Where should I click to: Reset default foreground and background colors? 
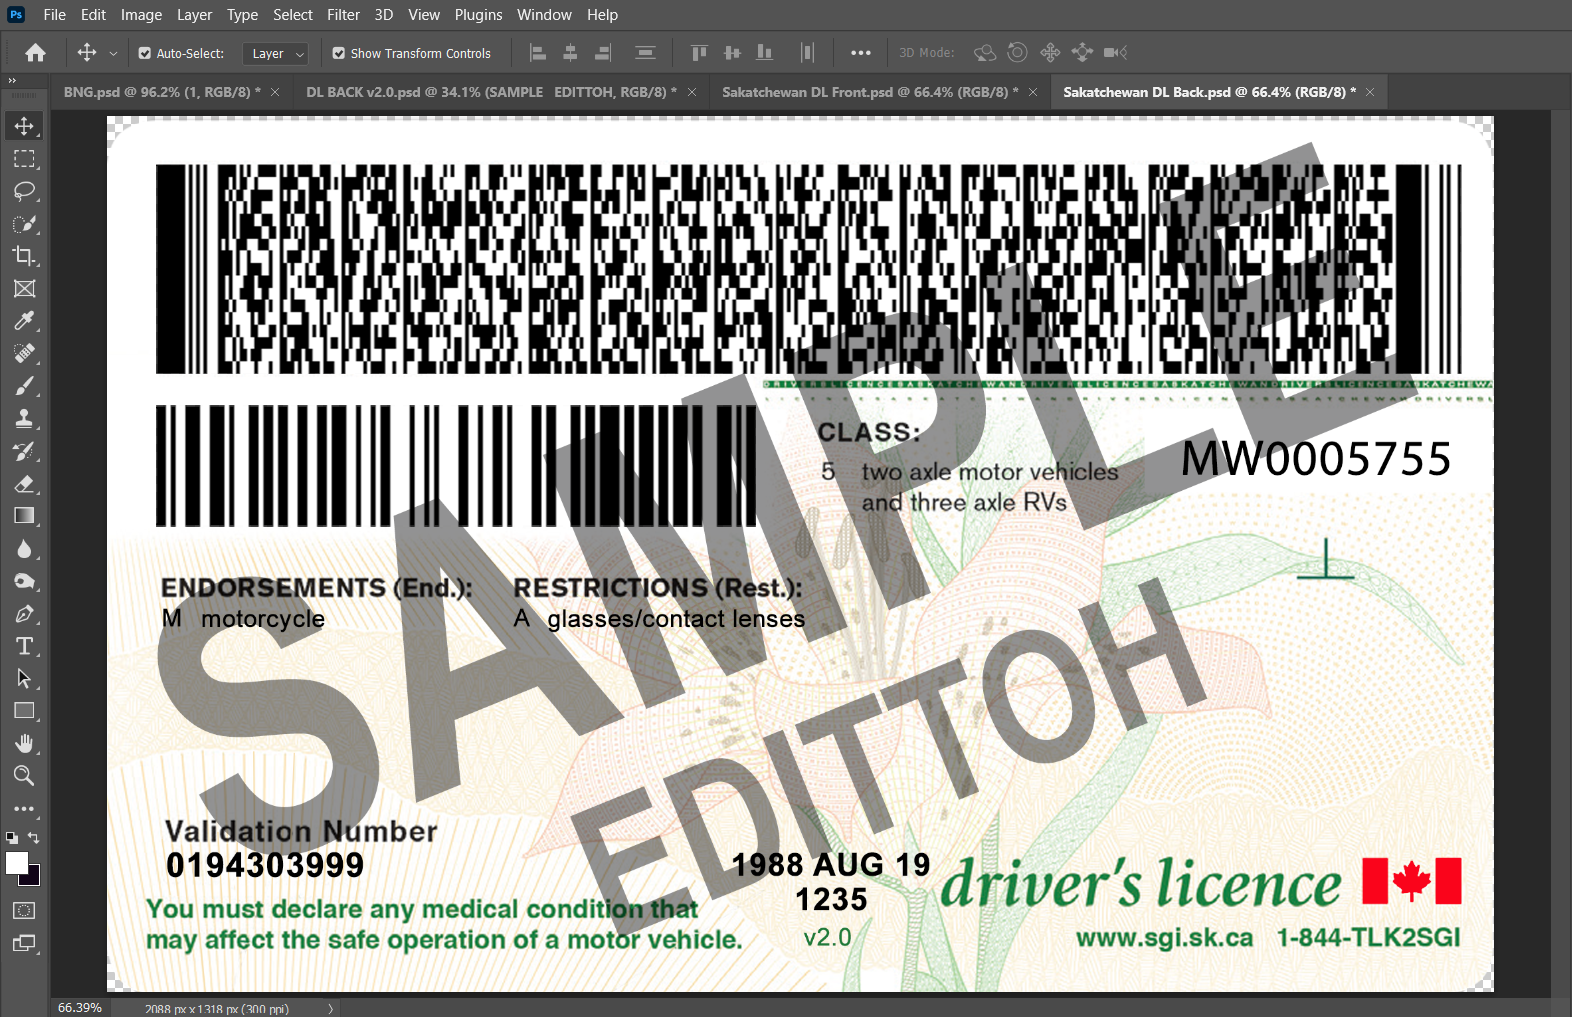(12, 838)
